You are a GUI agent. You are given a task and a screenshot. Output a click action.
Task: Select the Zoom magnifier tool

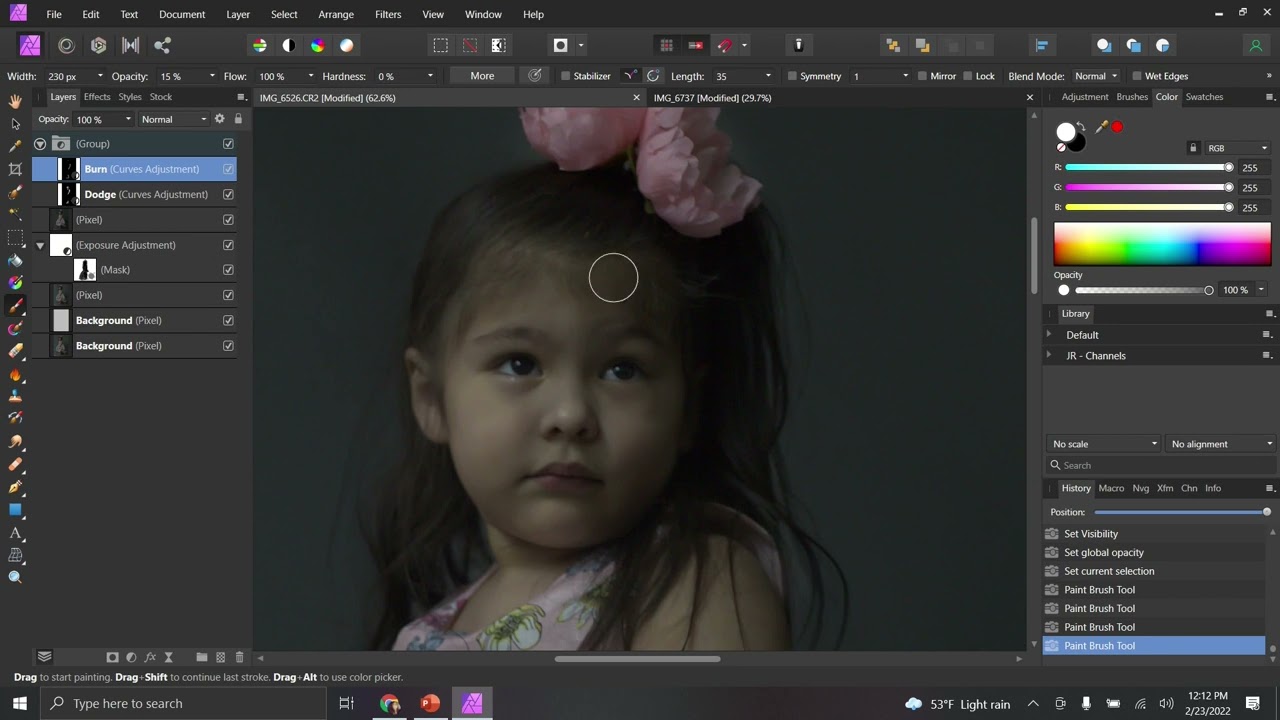[x=15, y=577]
